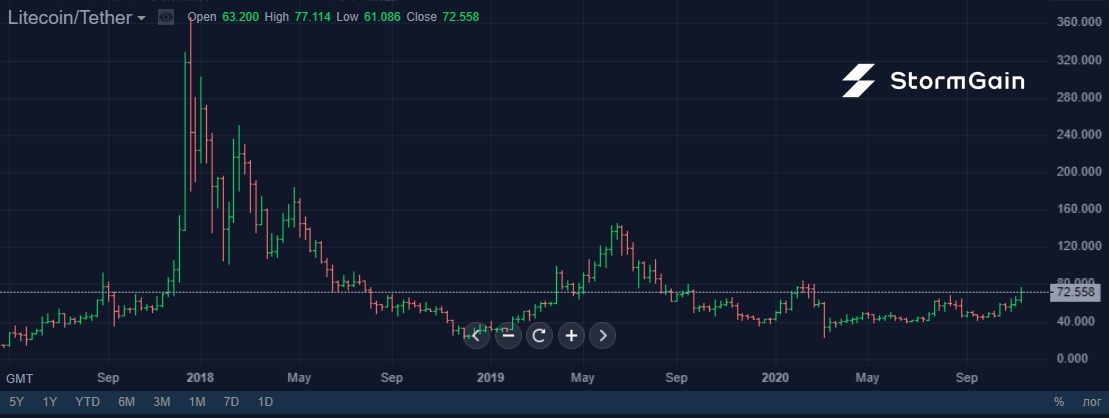
Task: Click the 2019 label on time axis
Action: [x=490, y=378]
